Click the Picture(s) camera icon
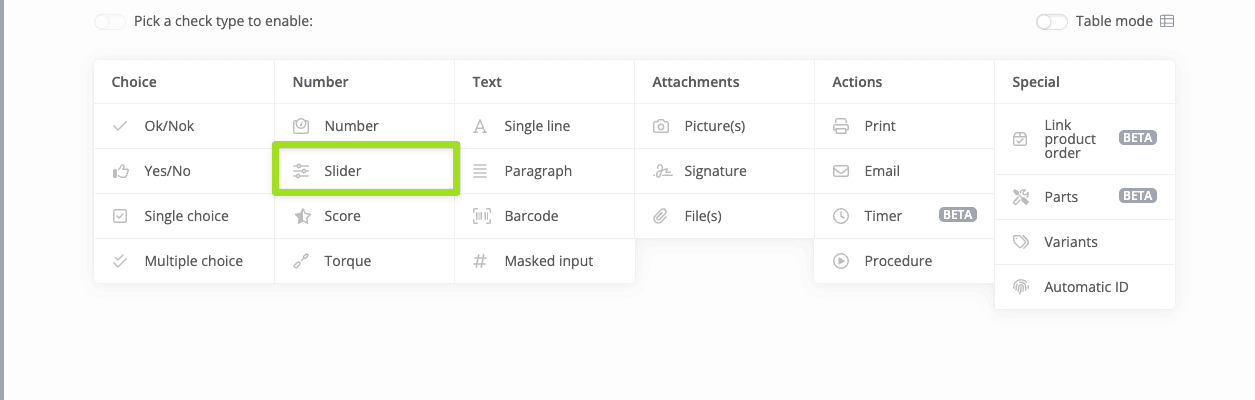1255x400 pixels. pyautogui.click(x=661, y=126)
